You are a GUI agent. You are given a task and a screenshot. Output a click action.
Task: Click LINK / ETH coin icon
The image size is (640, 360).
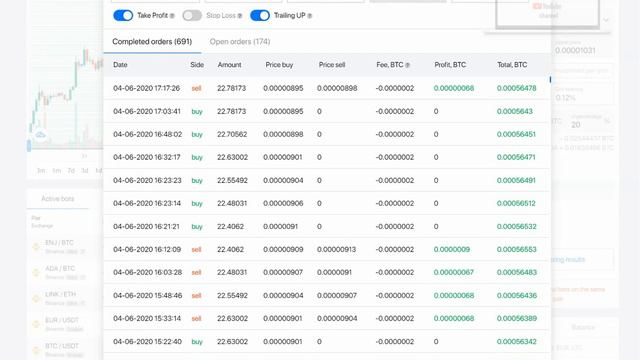click(x=36, y=298)
